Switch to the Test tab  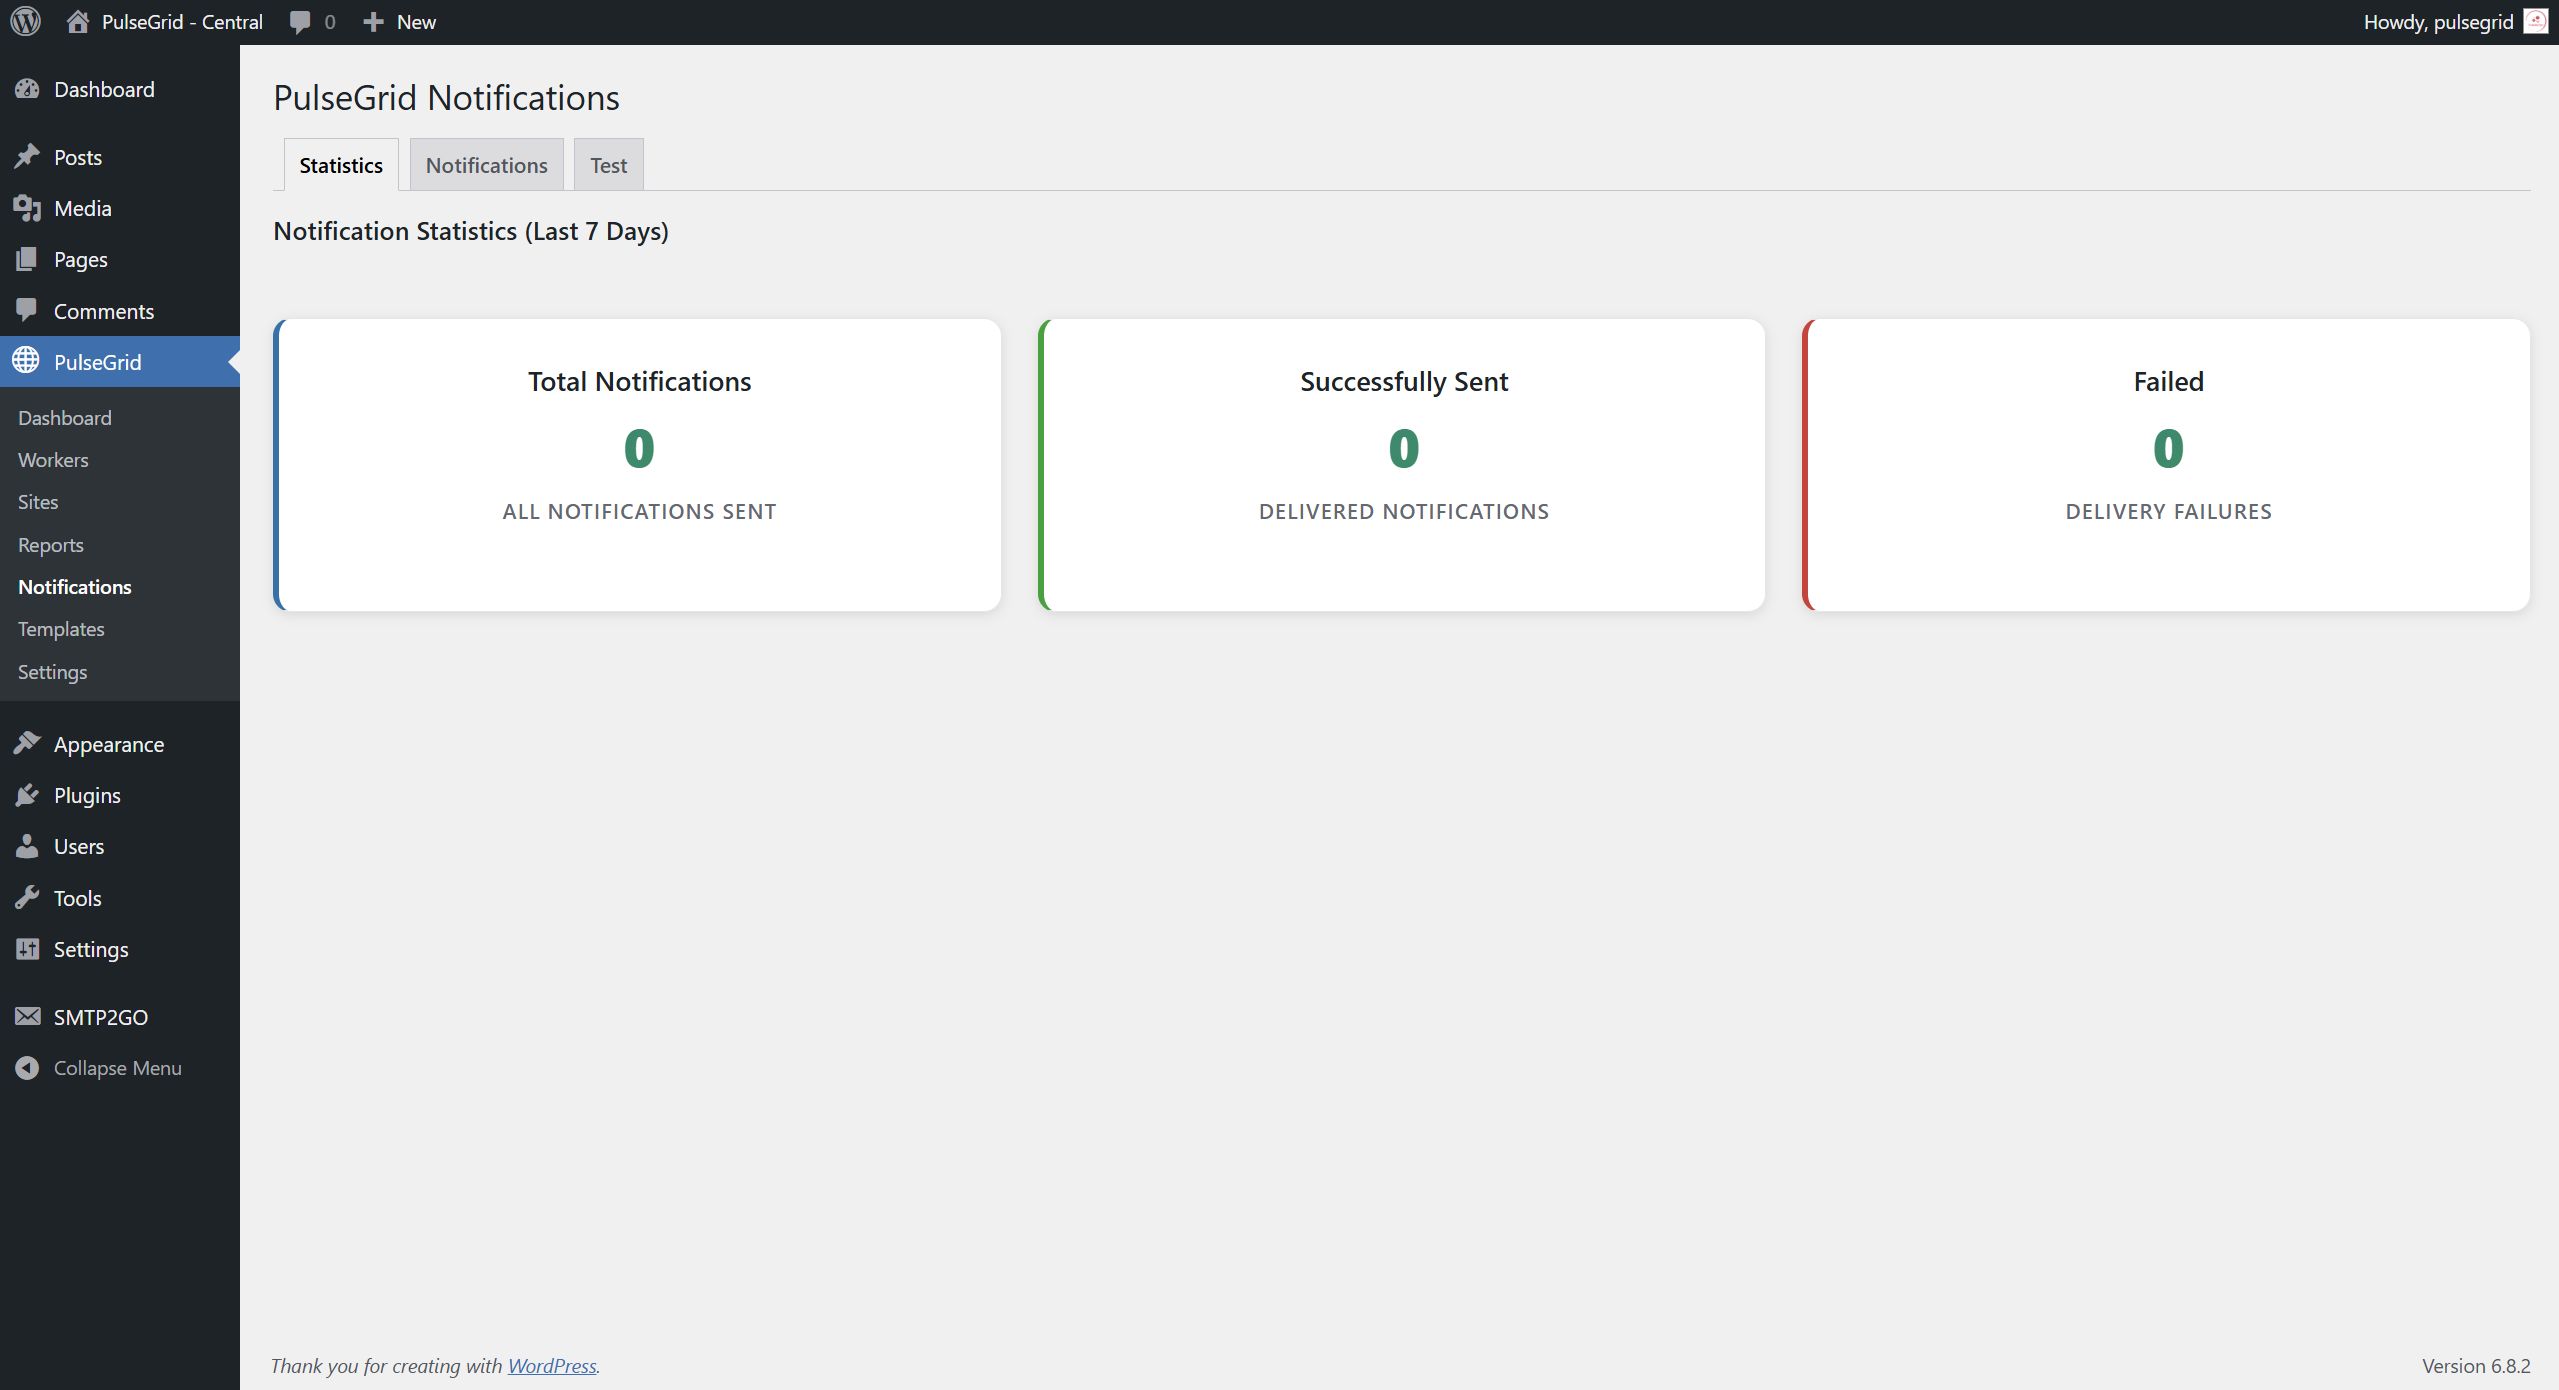point(608,165)
